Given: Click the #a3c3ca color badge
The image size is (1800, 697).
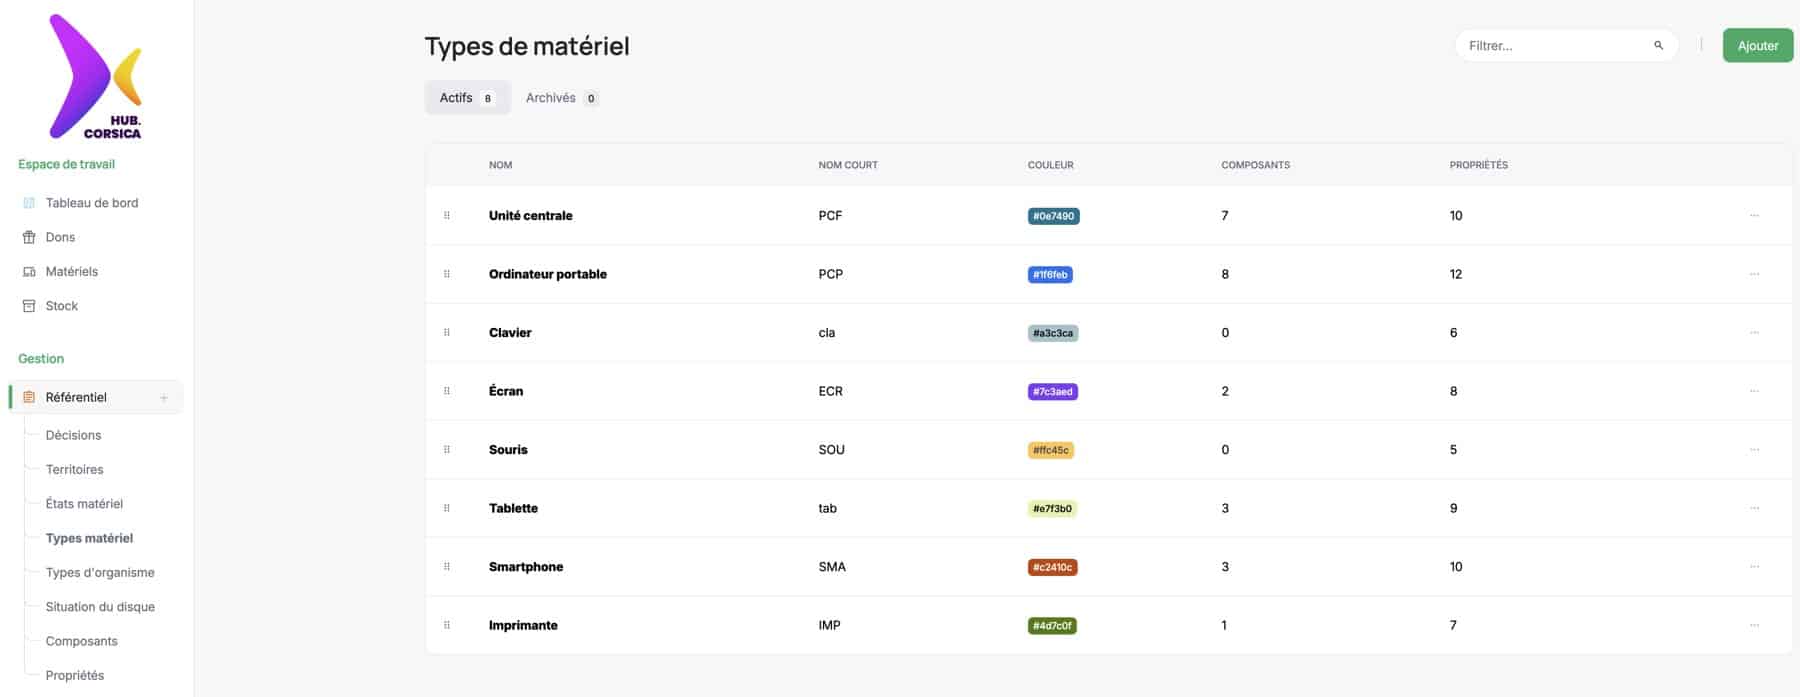Looking at the screenshot, I should [x=1053, y=333].
